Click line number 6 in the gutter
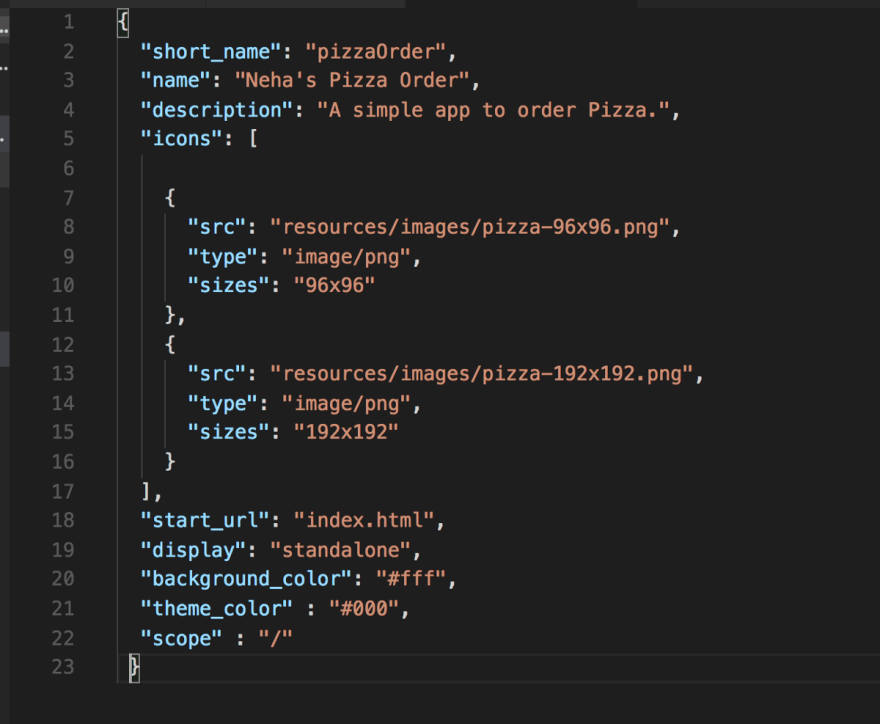The width and height of the screenshot is (880, 724). pos(68,169)
